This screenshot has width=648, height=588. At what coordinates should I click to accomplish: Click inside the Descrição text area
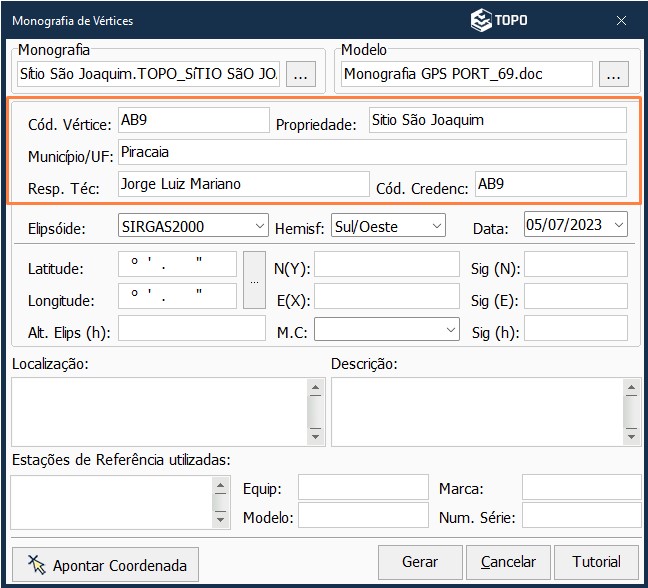point(477,412)
